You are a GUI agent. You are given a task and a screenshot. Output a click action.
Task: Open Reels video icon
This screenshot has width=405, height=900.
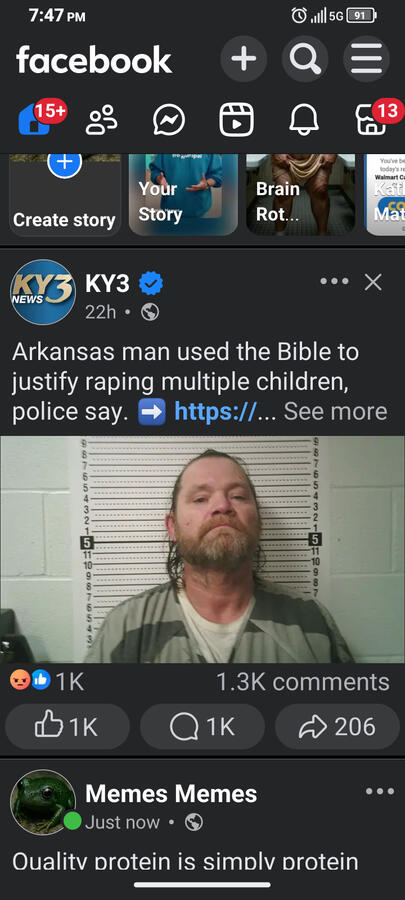pos(236,121)
